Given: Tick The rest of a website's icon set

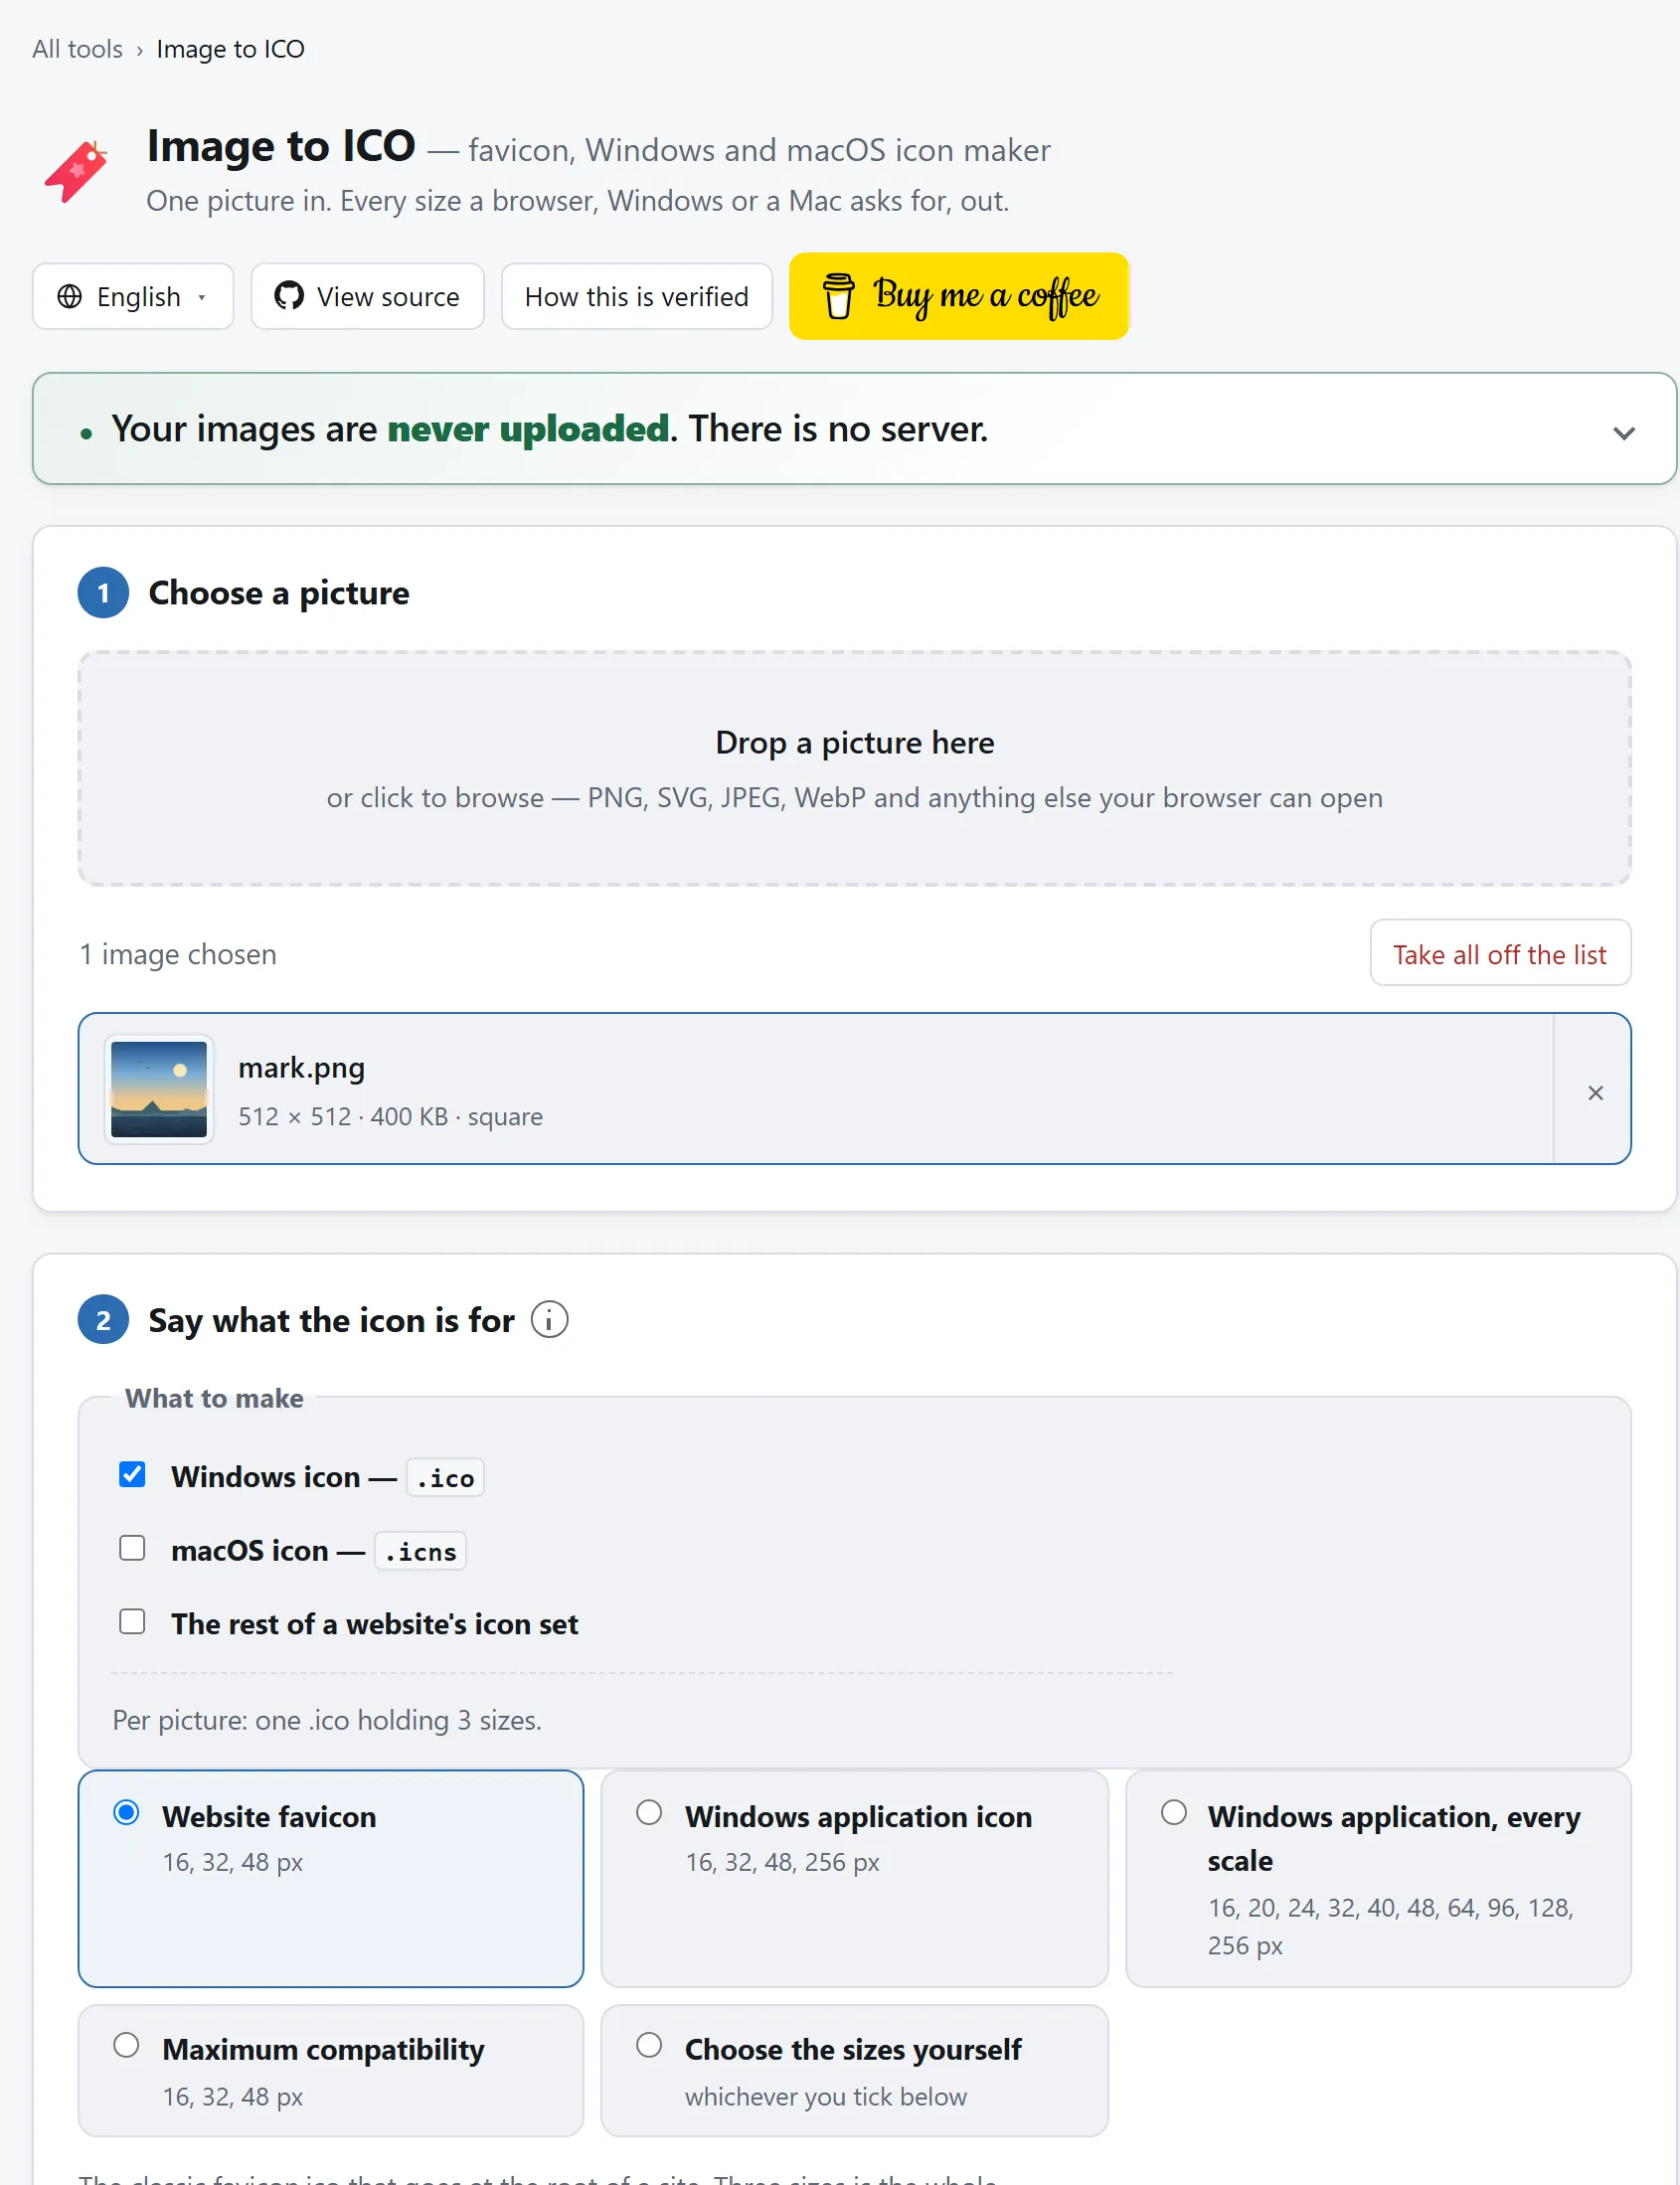Looking at the screenshot, I should pyautogui.click(x=132, y=1621).
